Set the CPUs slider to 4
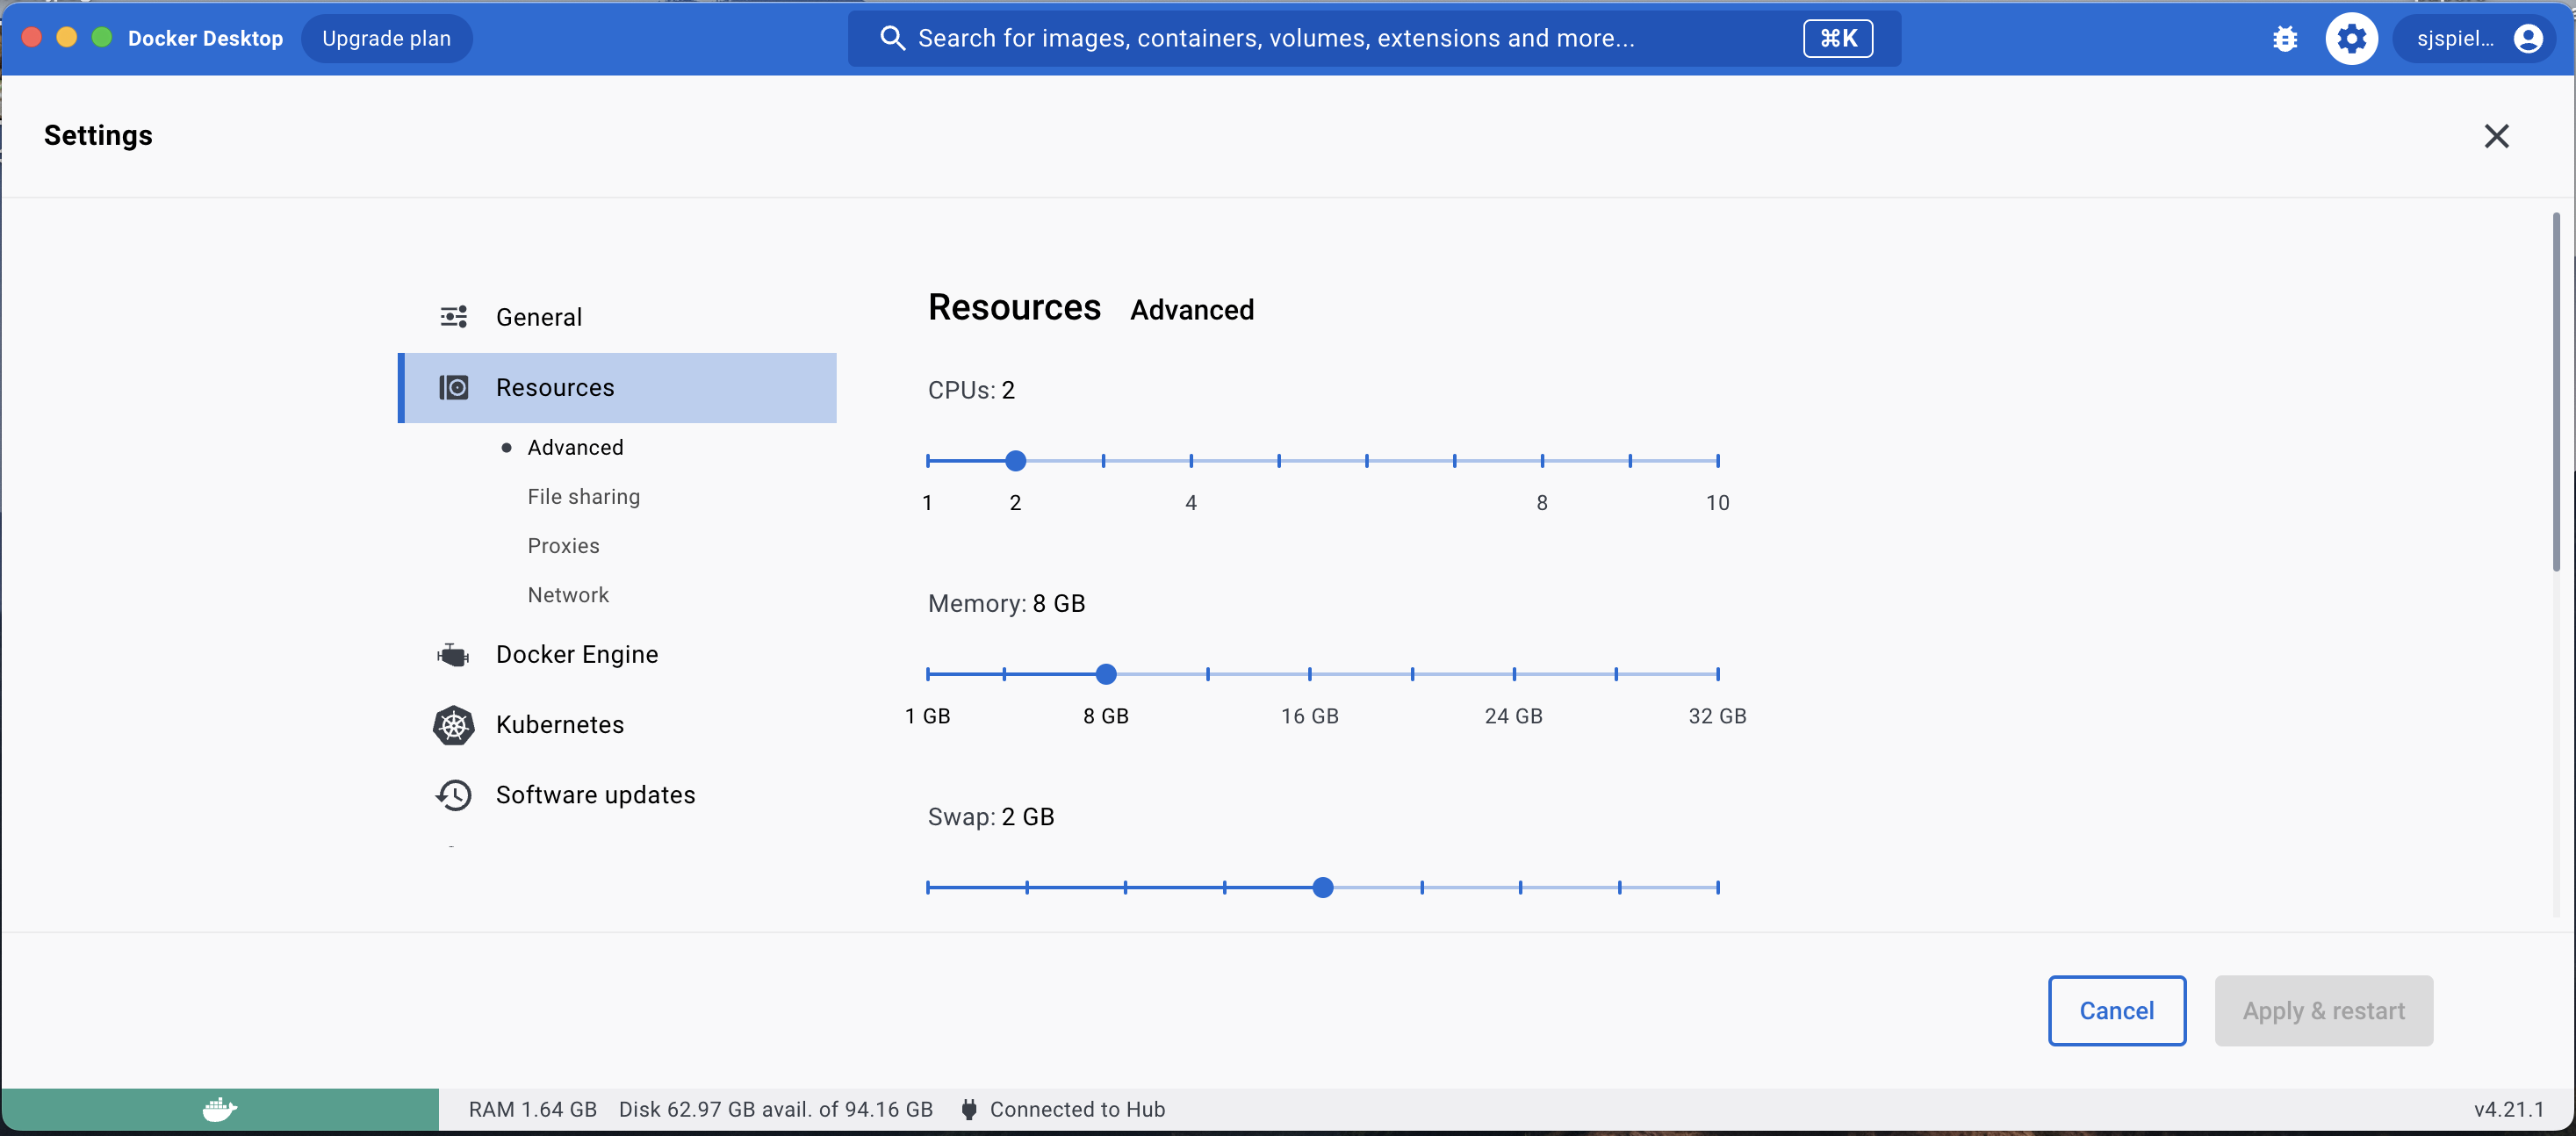This screenshot has width=2576, height=1136. [x=1191, y=461]
